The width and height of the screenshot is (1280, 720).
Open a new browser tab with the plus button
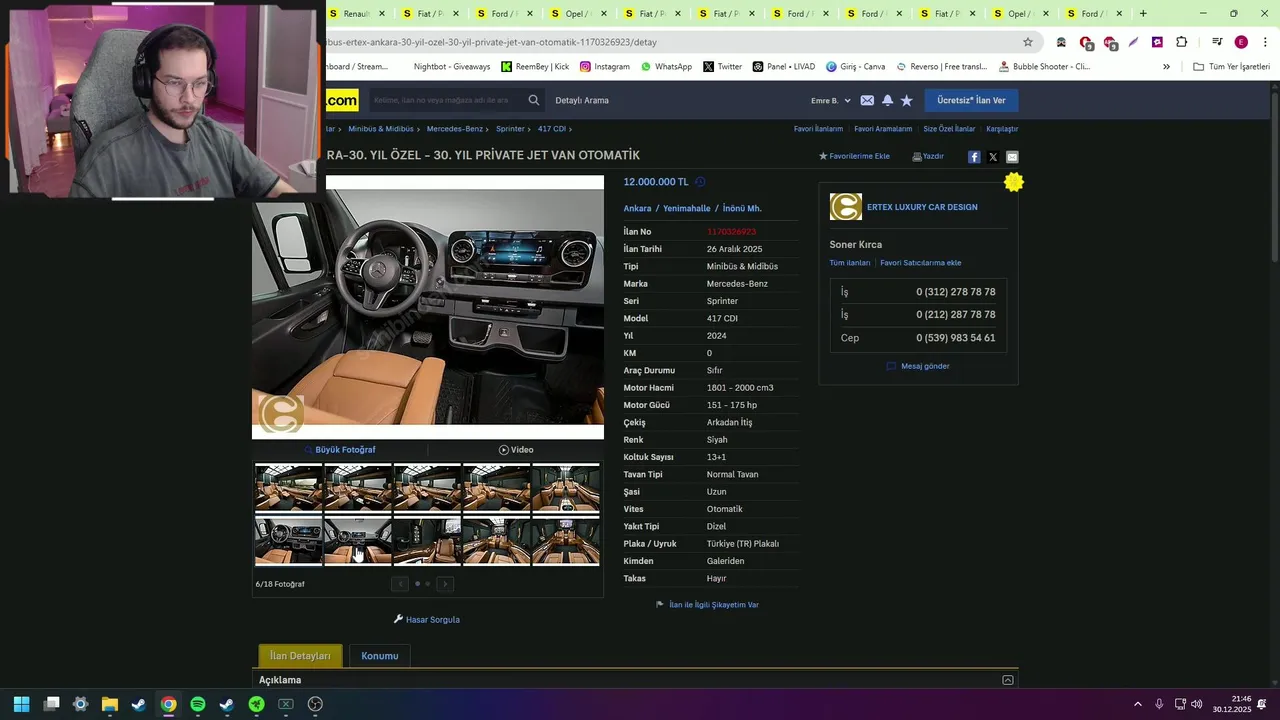[x=1143, y=14]
